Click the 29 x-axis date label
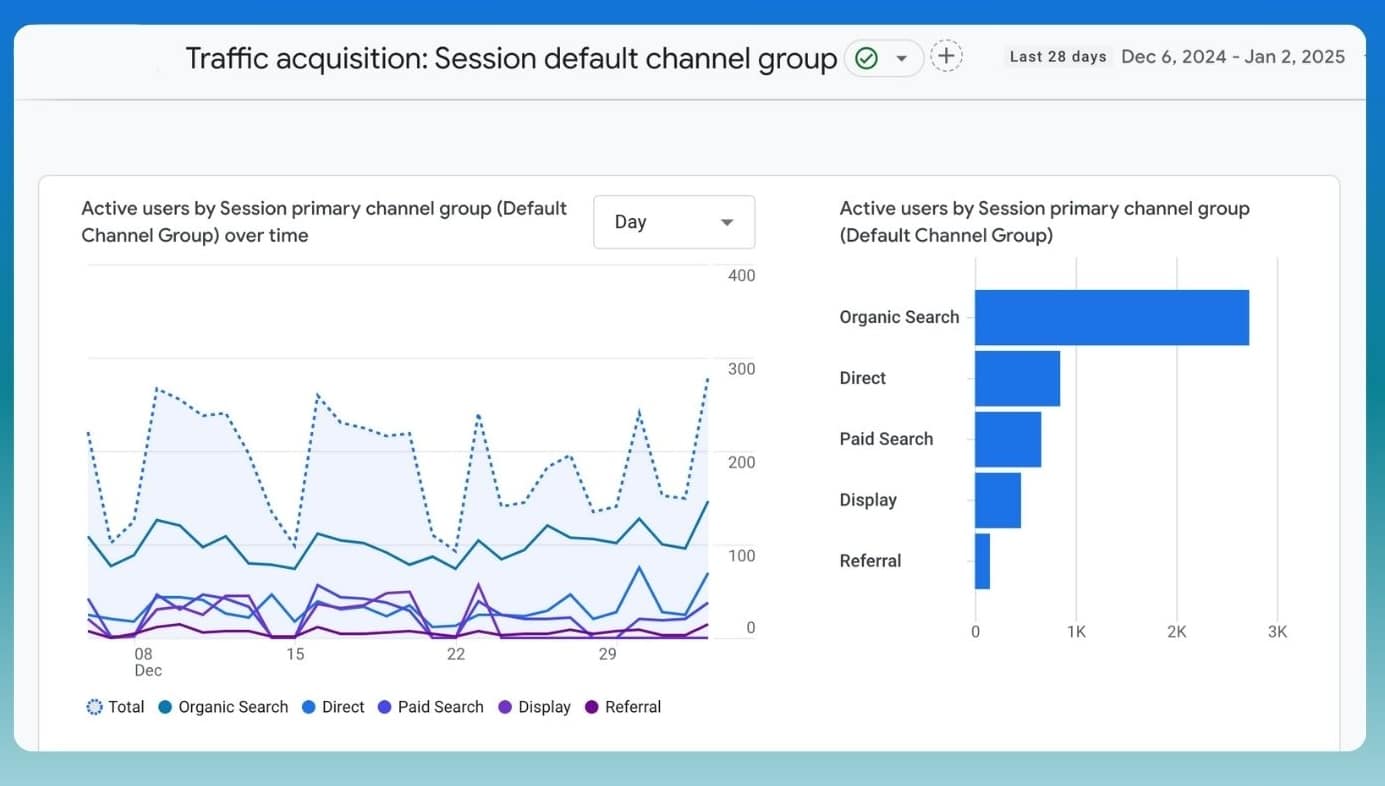The height and width of the screenshot is (786, 1385). point(608,654)
